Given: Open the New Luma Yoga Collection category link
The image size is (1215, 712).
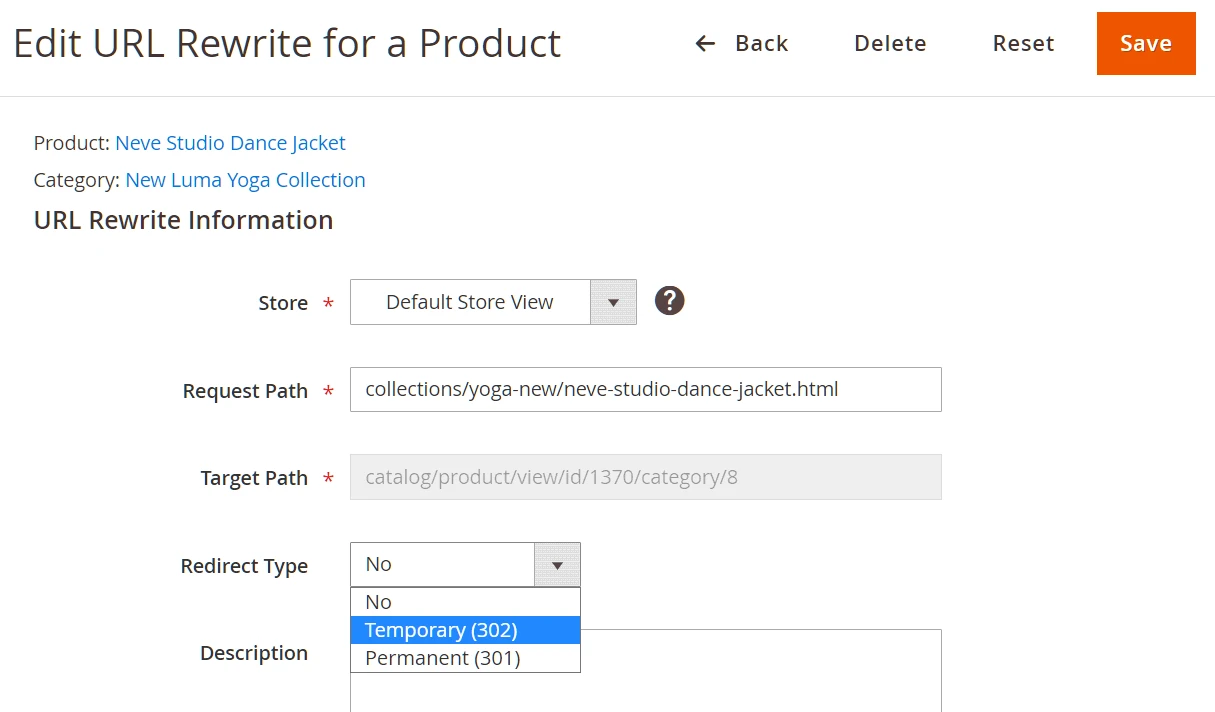Looking at the screenshot, I should pos(245,180).
